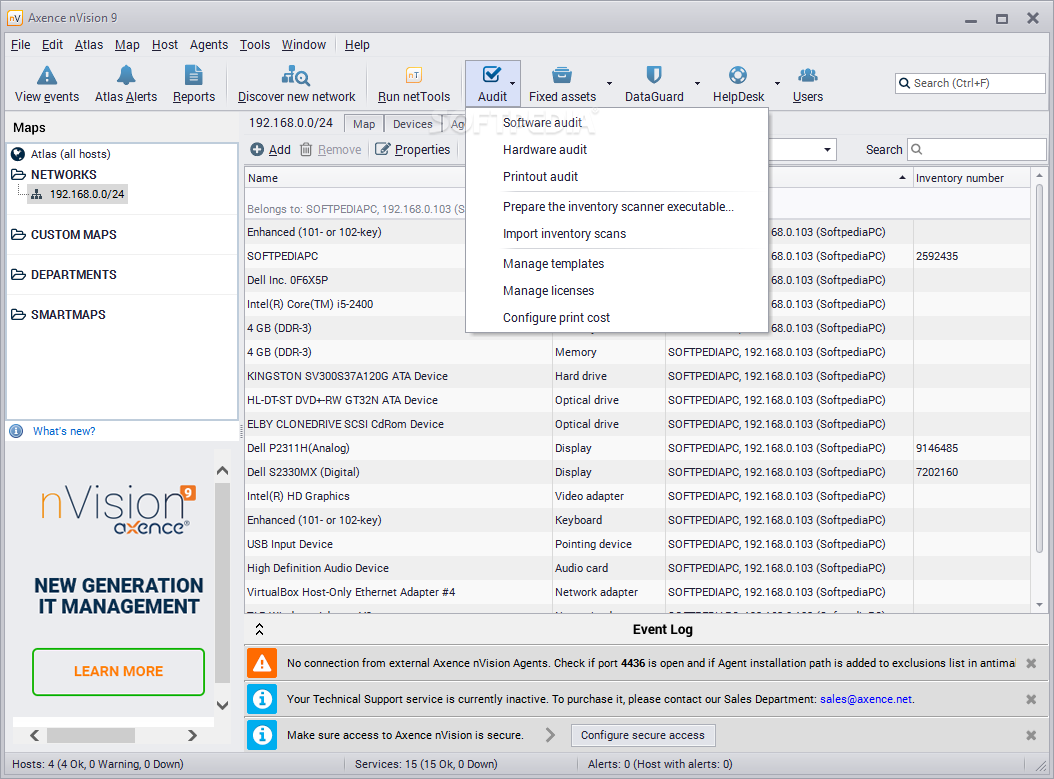Viewport: 1054px width, 779px height.
Task: Open sales@axence.net email link
Action: click(x=866, y=699)
